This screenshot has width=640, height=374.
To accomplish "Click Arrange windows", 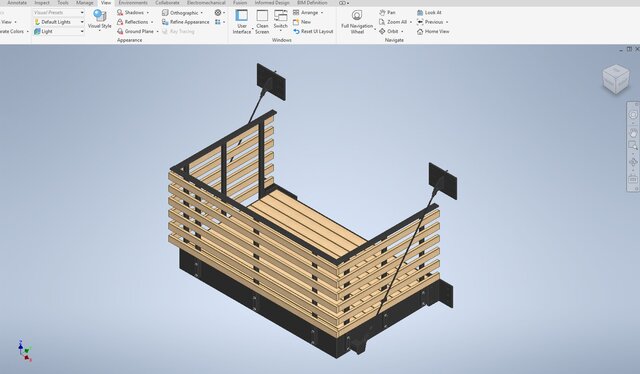I will pyautogui.click(x=305, y=13).
